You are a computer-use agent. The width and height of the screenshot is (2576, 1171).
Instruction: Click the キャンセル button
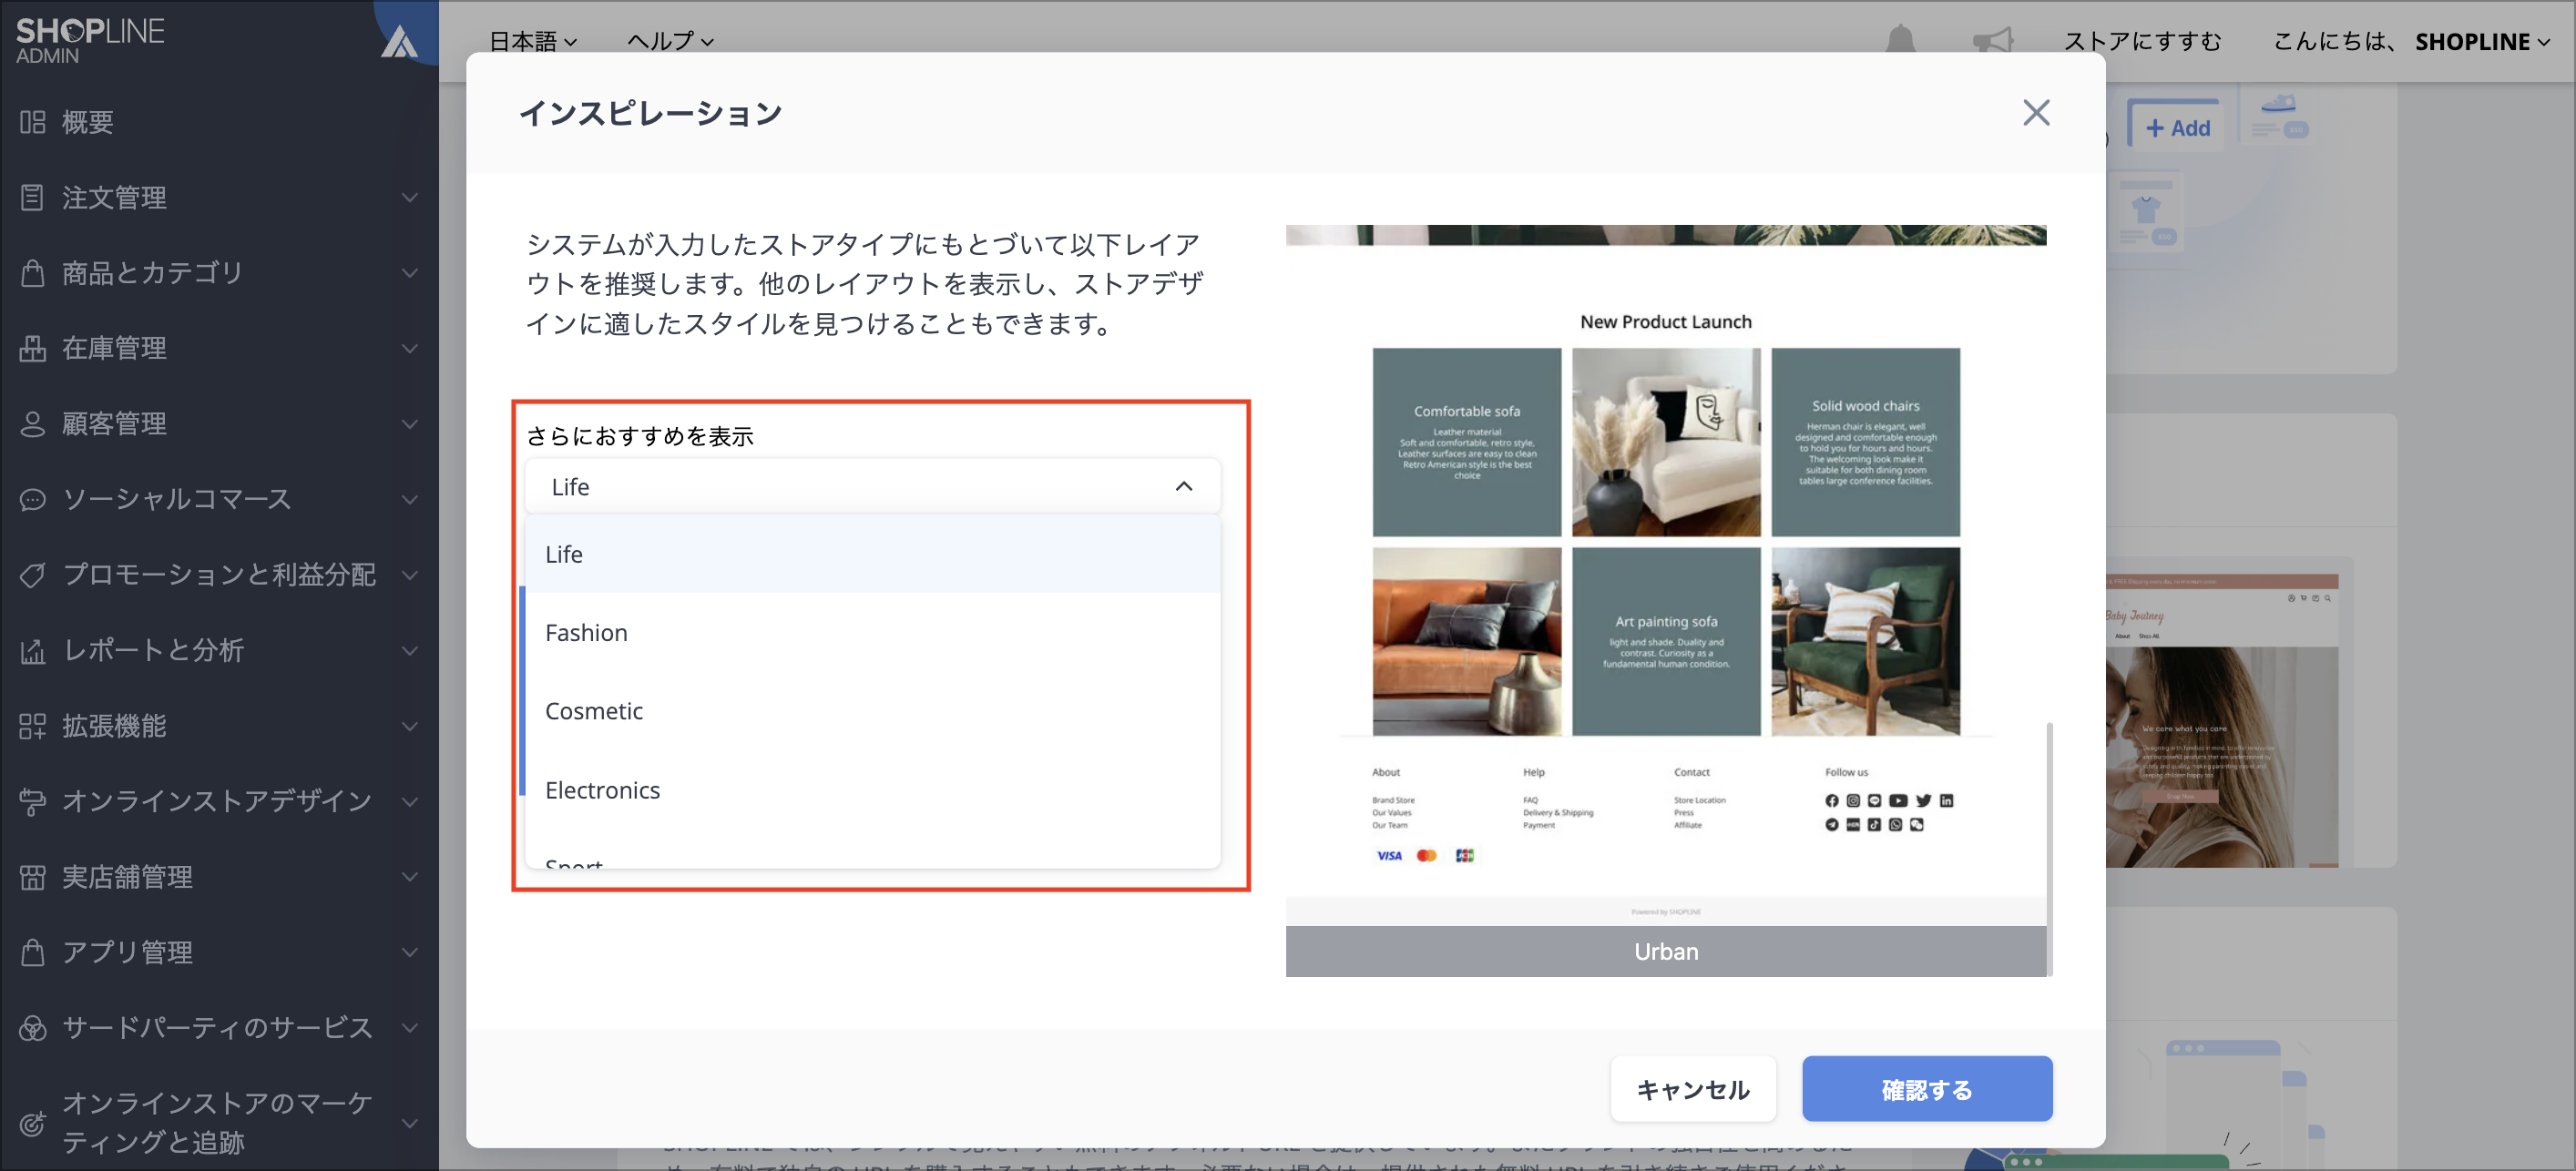1693,1089
